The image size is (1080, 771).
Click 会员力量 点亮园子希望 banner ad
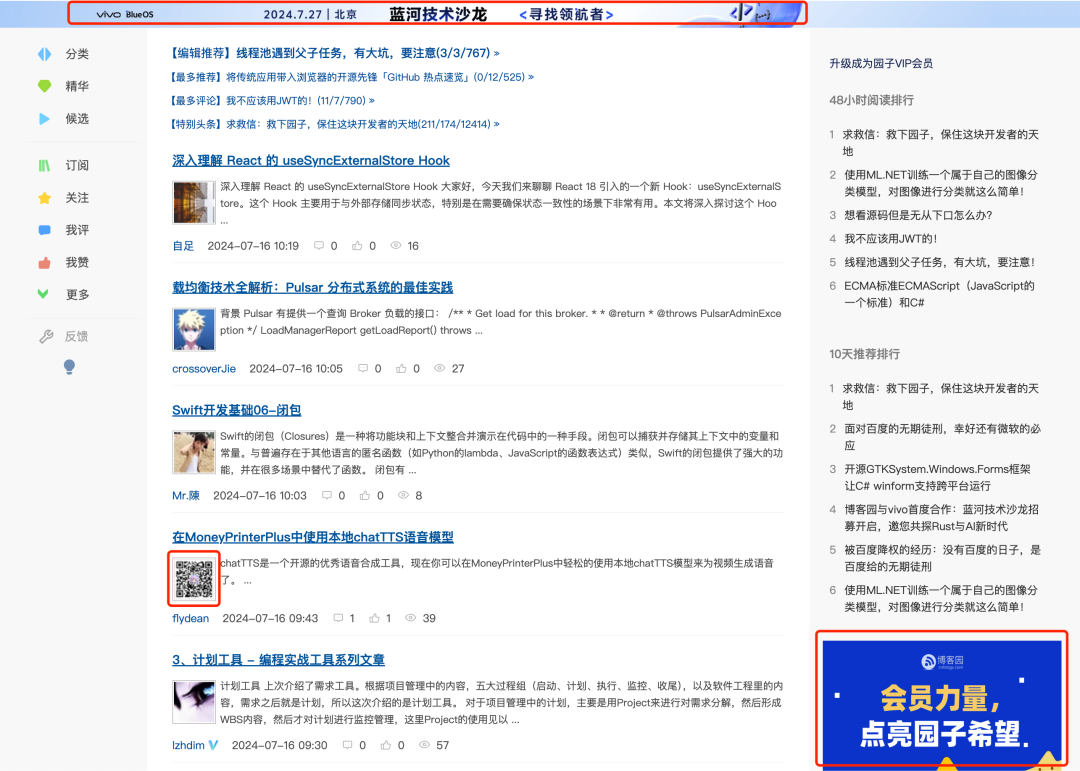[942, 703]
